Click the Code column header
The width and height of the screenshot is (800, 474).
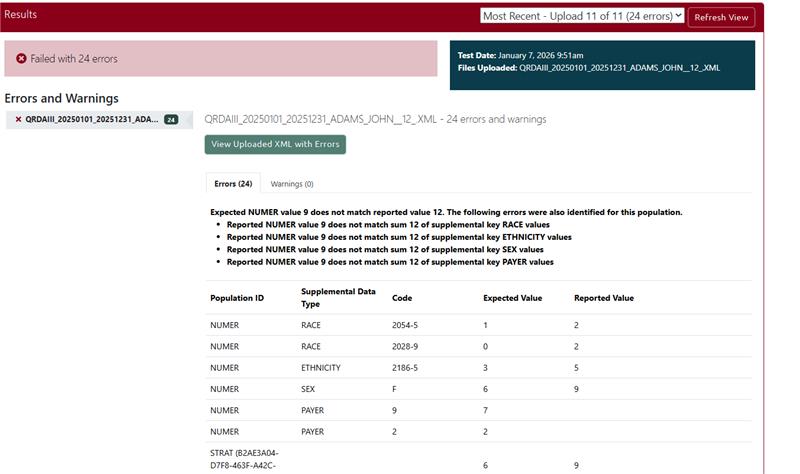point(402,298)
